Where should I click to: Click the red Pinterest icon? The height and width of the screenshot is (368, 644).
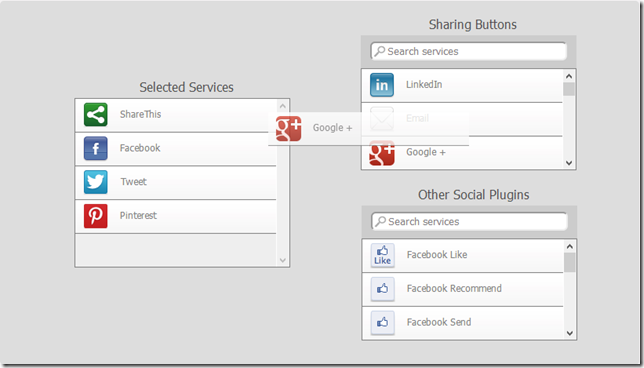(x=96, y=216)
